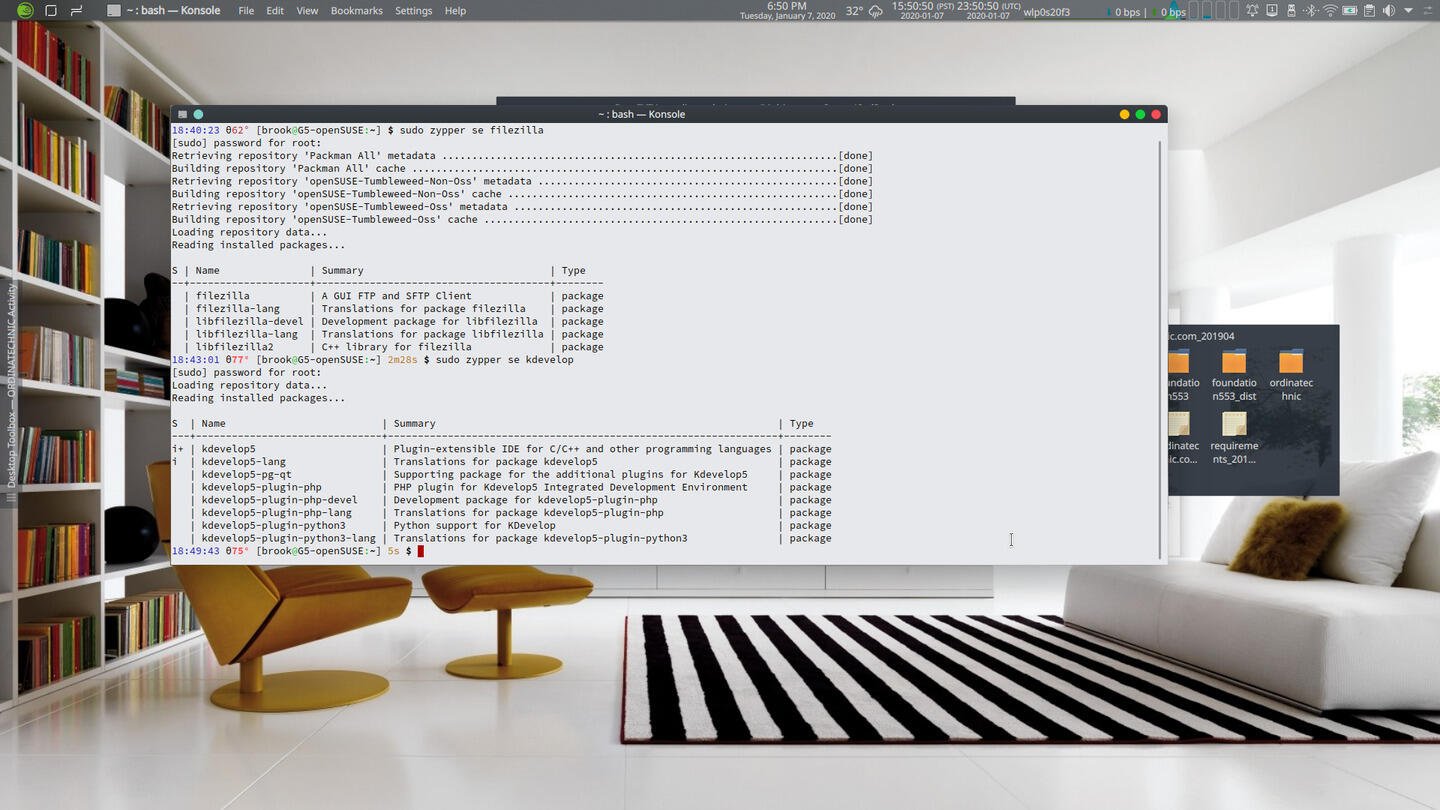The image size is (1440, 810).
Task: Open the requirements_201... desktop file
Action: pyautogui.click(x=1234, y=438)
